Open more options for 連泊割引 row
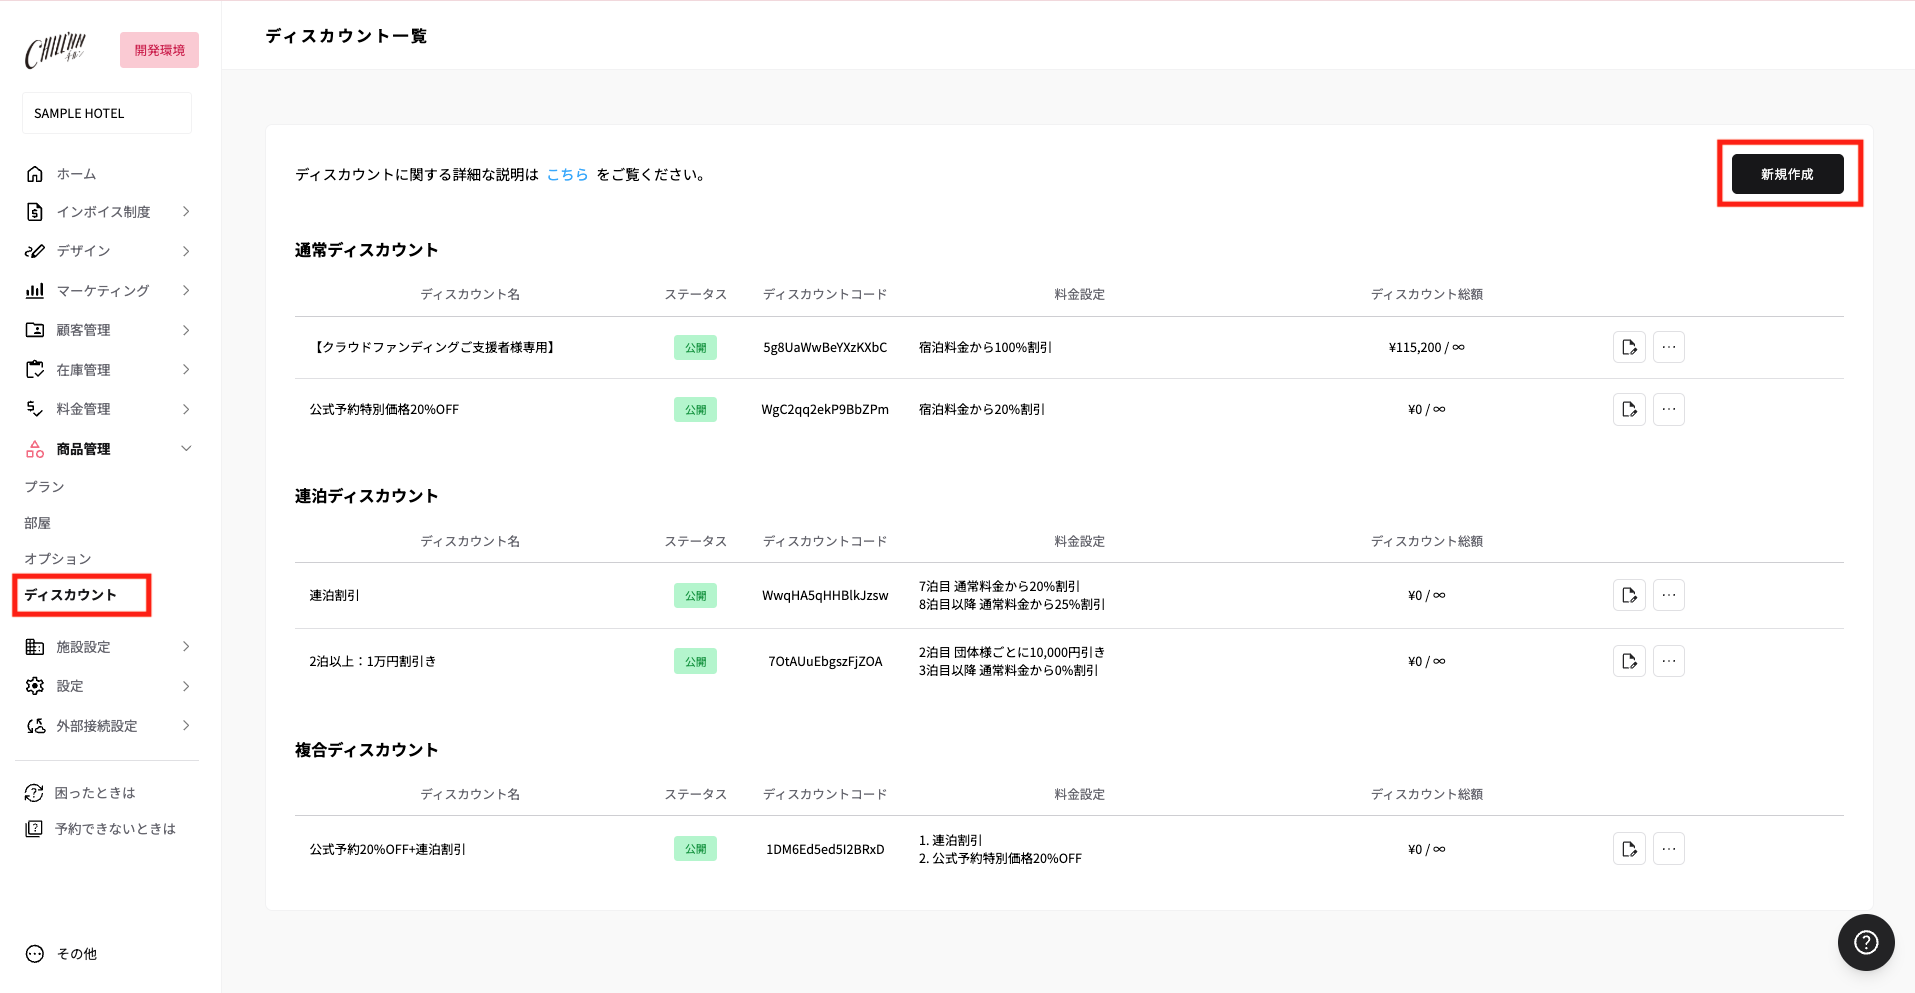The height and width of the screenshot is (993, 1915). (x=1669, y=595)
